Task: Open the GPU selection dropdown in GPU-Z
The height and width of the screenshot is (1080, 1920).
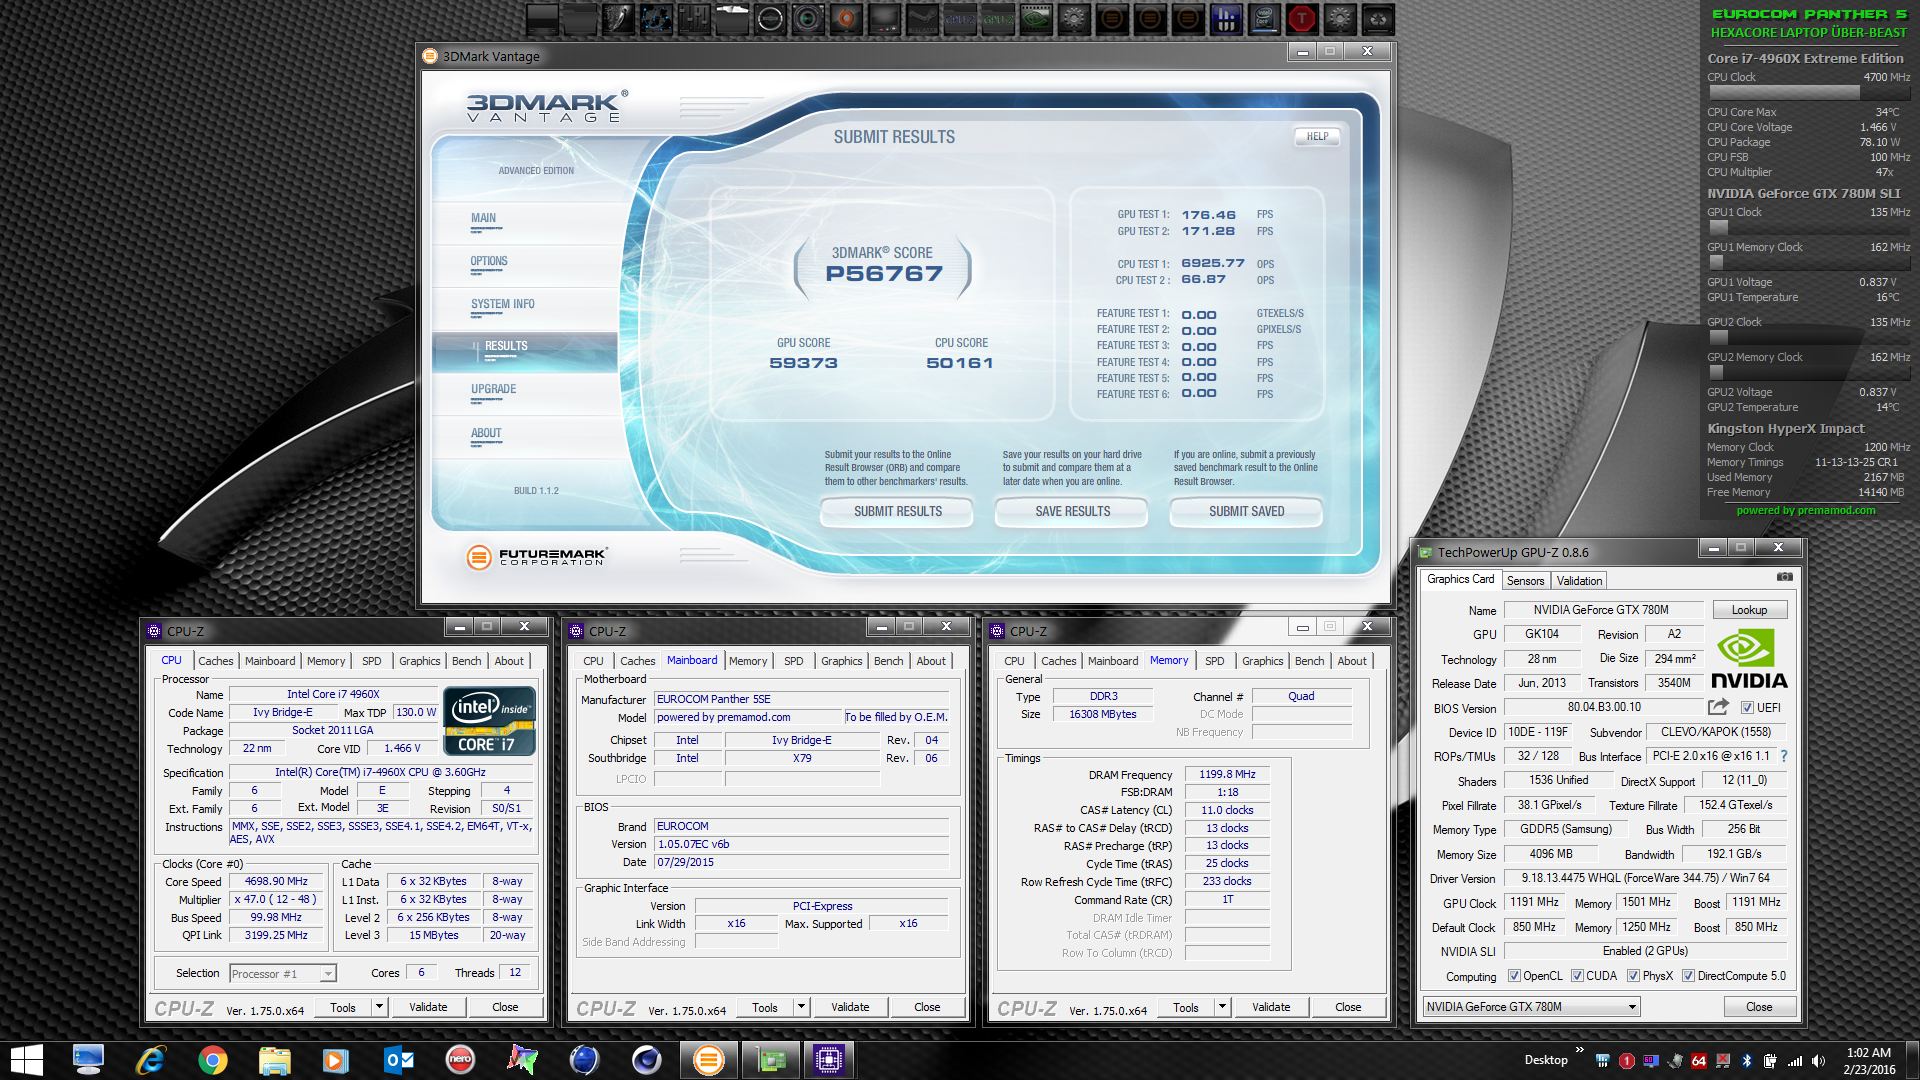Action: tap(1632, 1007)
